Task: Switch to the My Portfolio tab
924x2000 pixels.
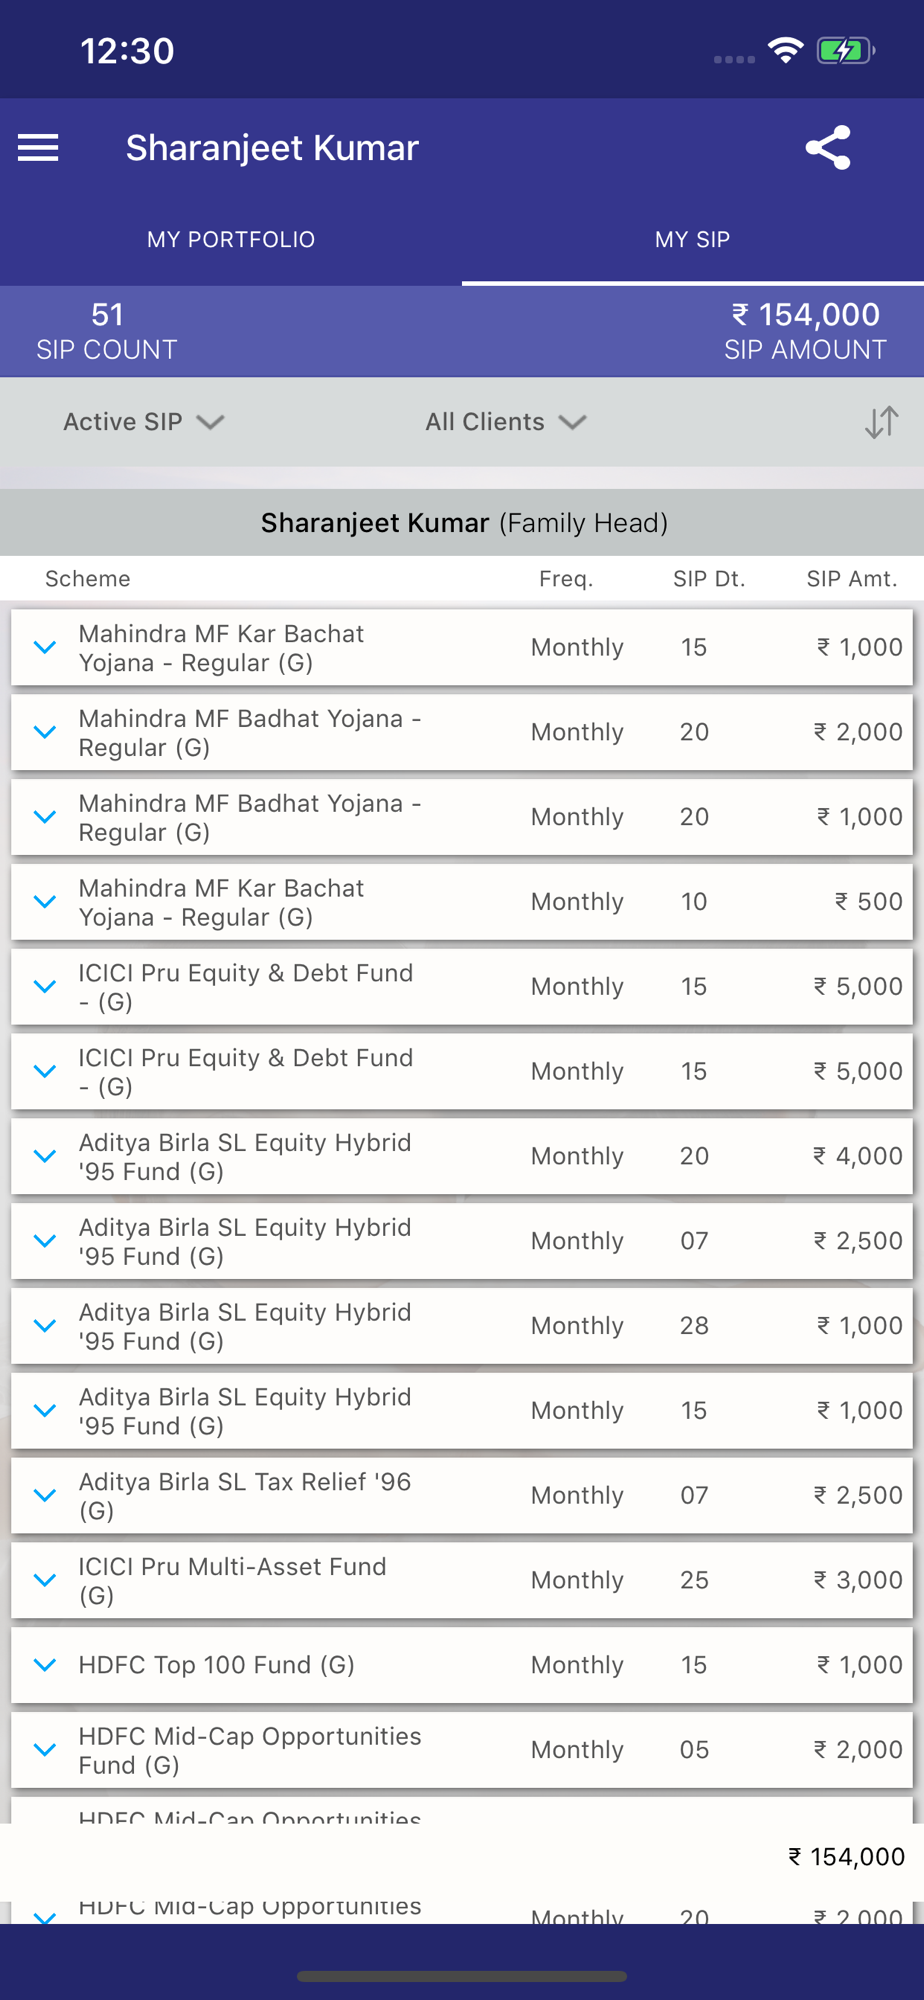Action: (231, 239)
